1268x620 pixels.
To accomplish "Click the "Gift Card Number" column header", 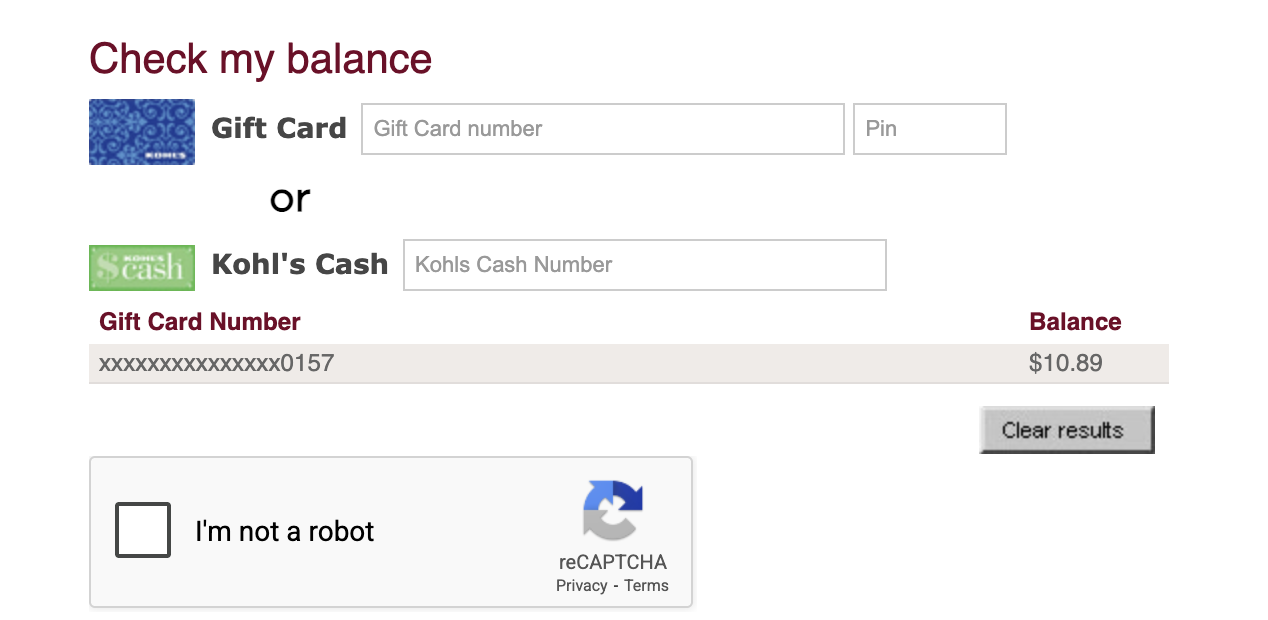I will tap(200, 322).
